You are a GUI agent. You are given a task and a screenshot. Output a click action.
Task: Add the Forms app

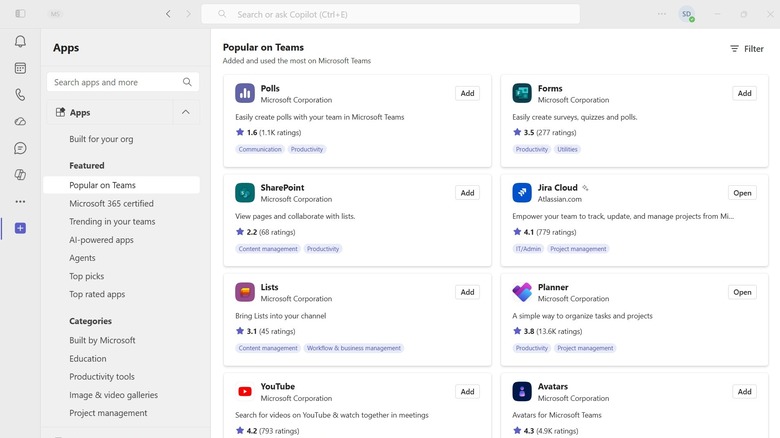744,93
